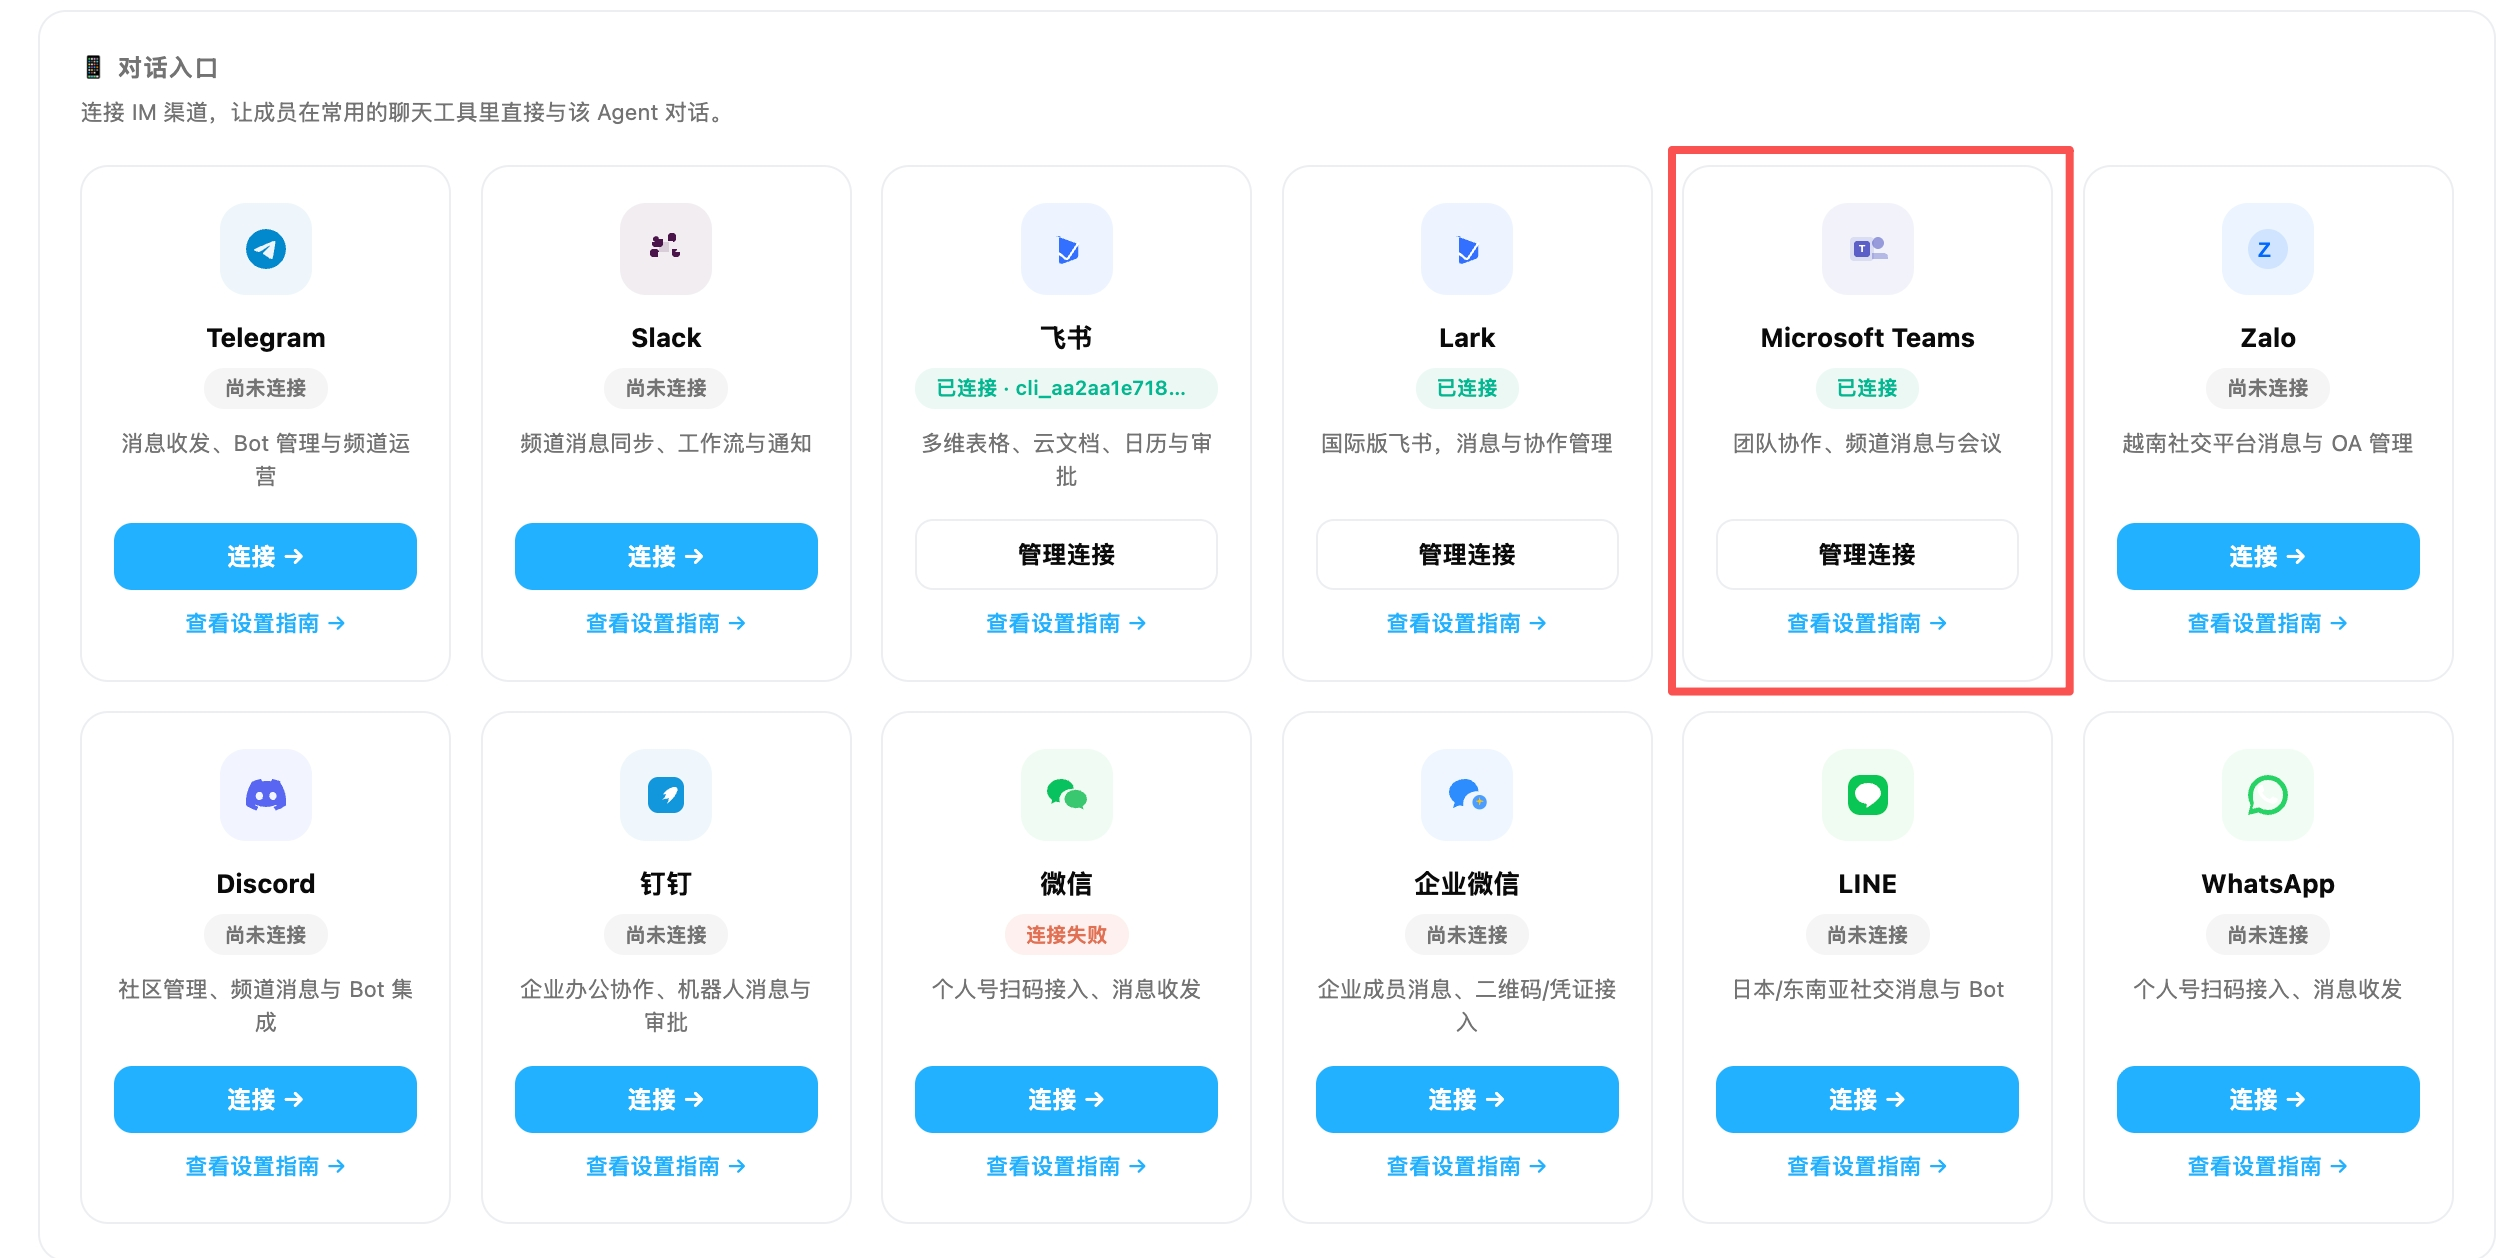Click the 微信 chat bubbles icon
The width and height of the screenshot is (2516, 1258).
tap(1067, 795)
